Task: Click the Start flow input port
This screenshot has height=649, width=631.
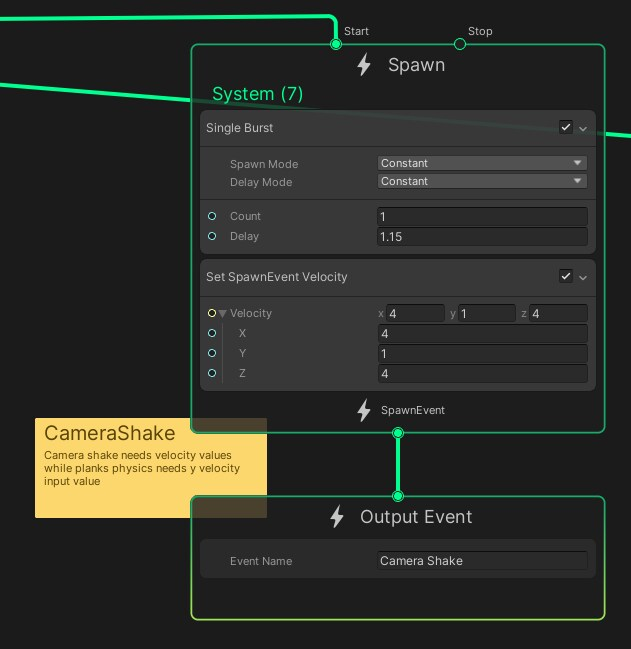Action: (x=336, y=44)
